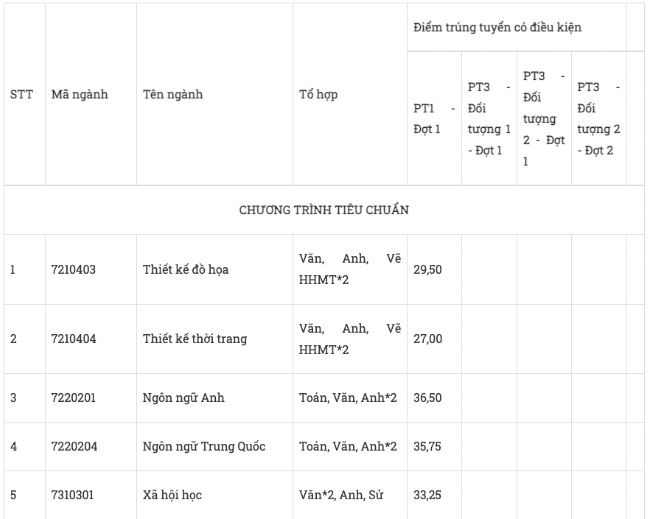Select the Ngôn ngữ Anh cell
Viewport: 651px width, 519px height.
point(184,398)
